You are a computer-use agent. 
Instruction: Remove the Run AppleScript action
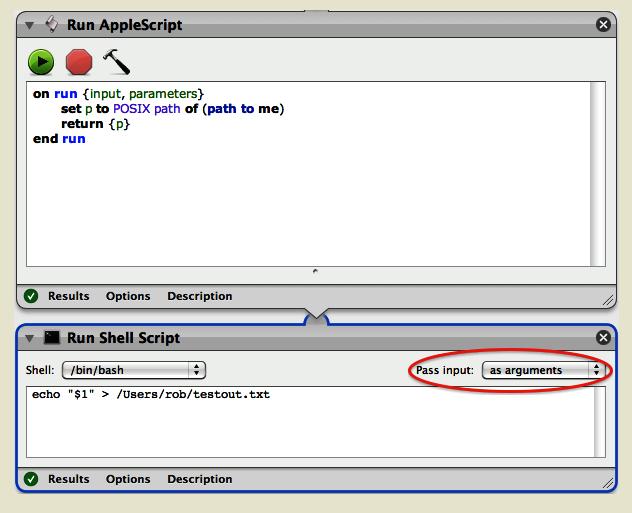point(603,25)
